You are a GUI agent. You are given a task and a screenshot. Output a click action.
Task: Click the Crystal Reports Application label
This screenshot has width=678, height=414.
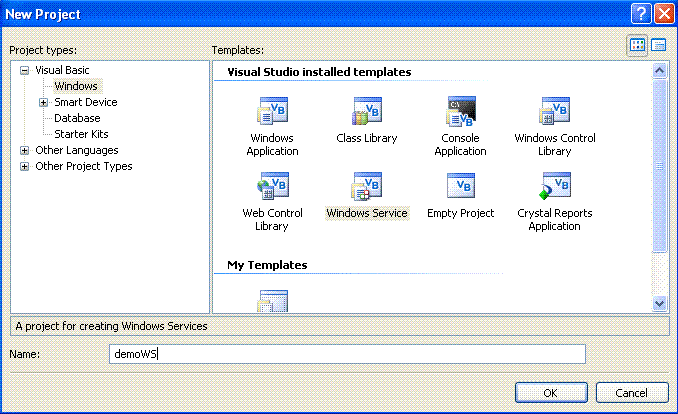(x=555, y=220)
